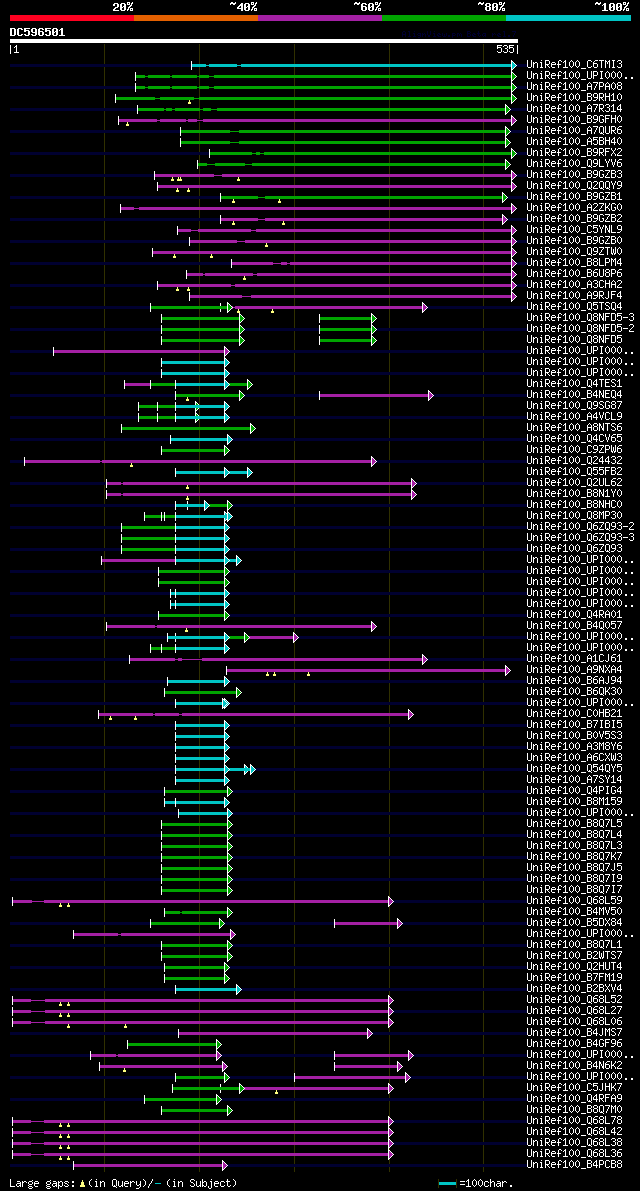Click the query end position label 535
Screen dimensions: 640x1191
coord(506,49)
